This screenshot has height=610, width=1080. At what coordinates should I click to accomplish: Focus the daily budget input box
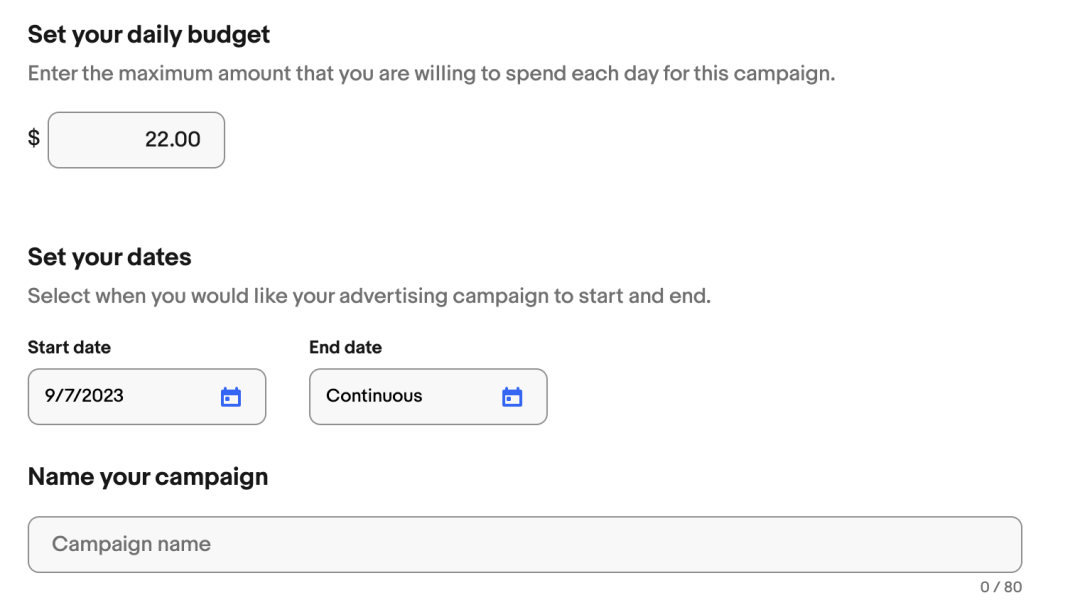pyautogui.click(x=136, y=140)
